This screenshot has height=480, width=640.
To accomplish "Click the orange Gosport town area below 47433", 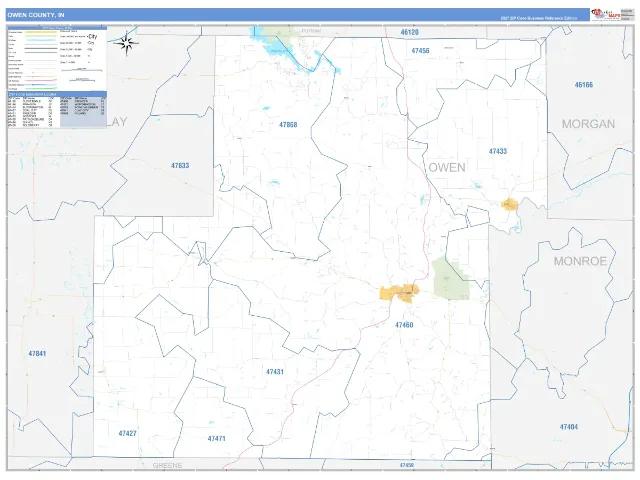I will pyautogui.click(x=510, y=204).
